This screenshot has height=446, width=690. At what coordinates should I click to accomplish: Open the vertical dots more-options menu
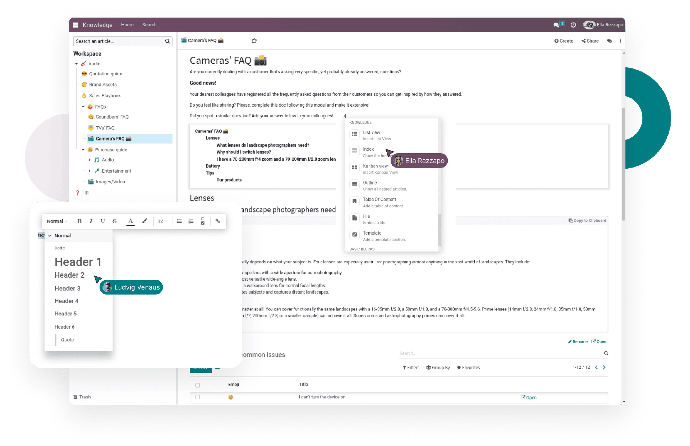[620, 41]
